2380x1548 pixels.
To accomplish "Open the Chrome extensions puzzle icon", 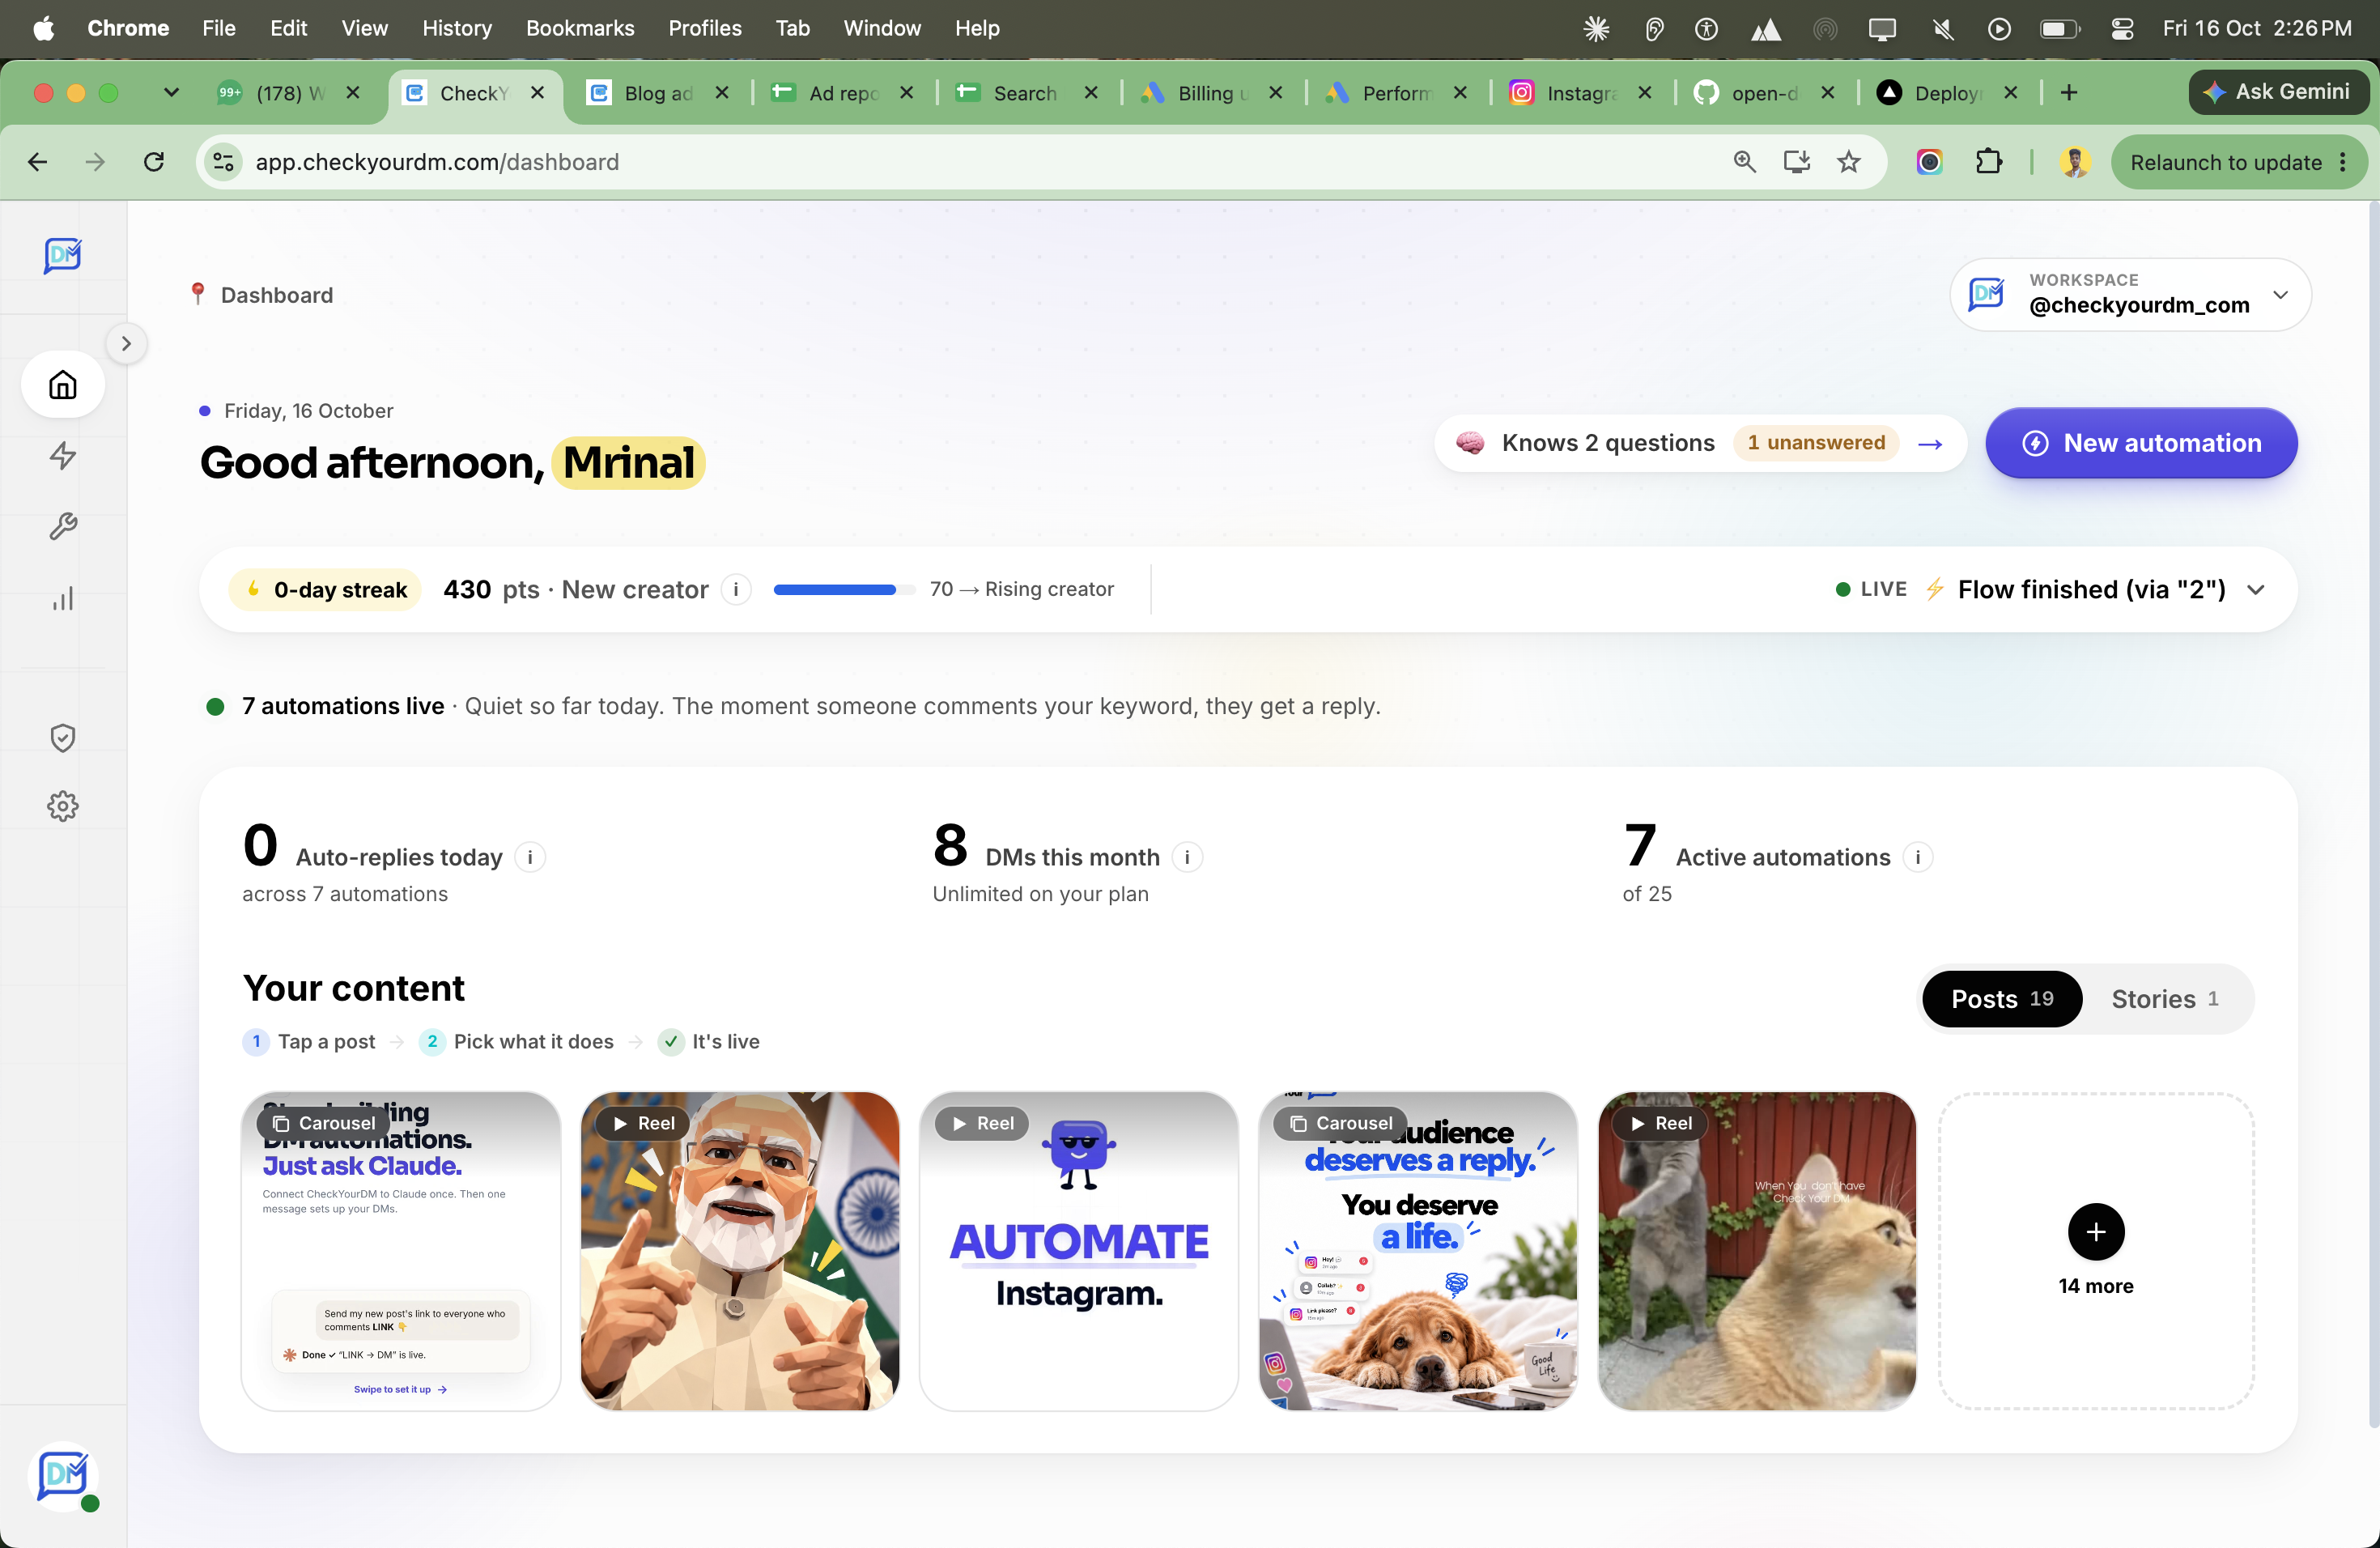I will (1989, 162).
